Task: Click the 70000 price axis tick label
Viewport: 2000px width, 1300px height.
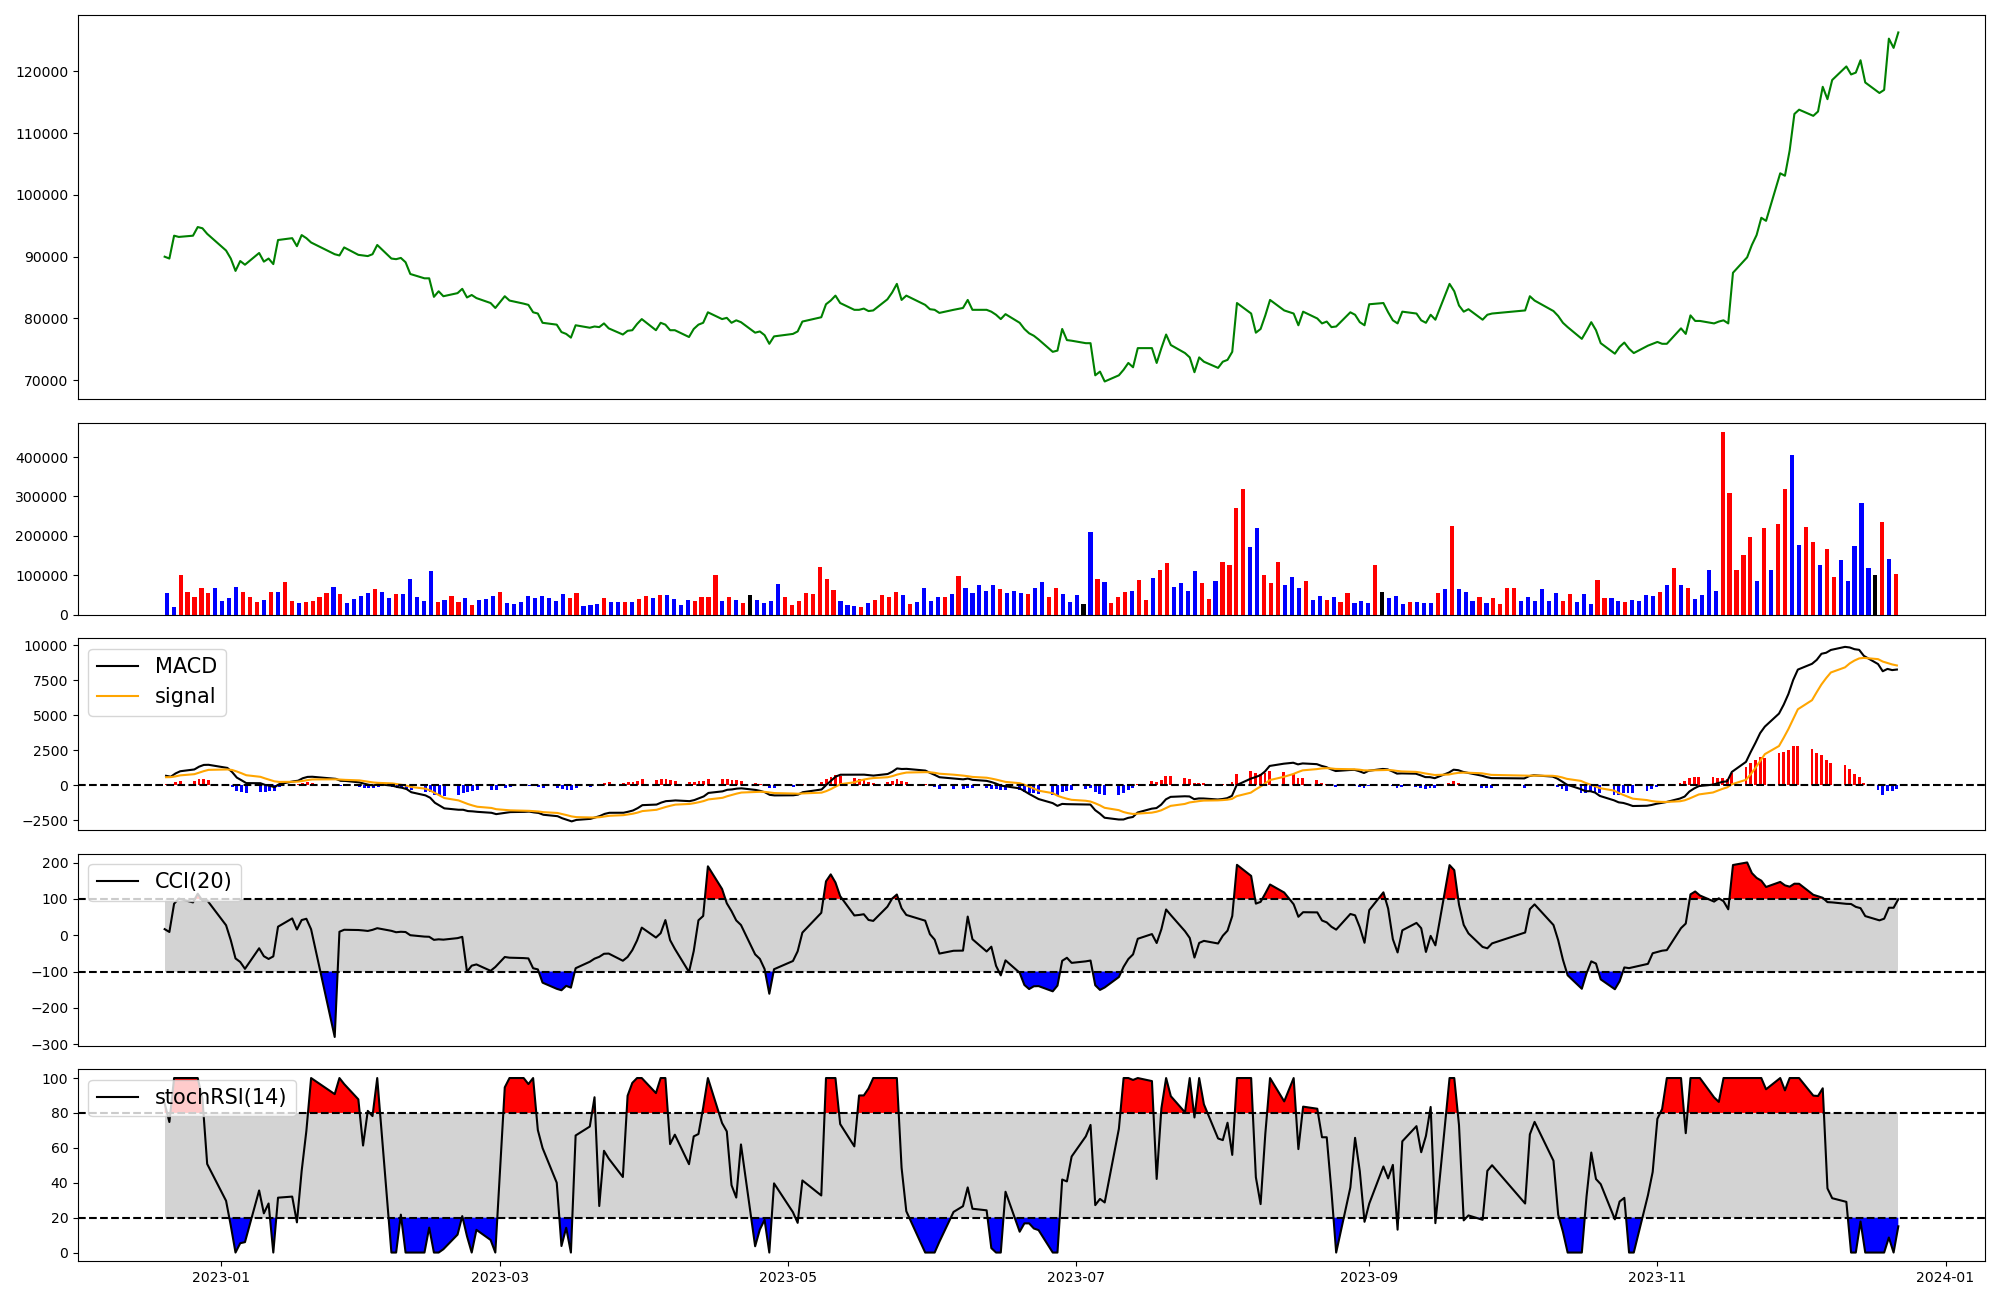Action: click(x=45, y=381)
